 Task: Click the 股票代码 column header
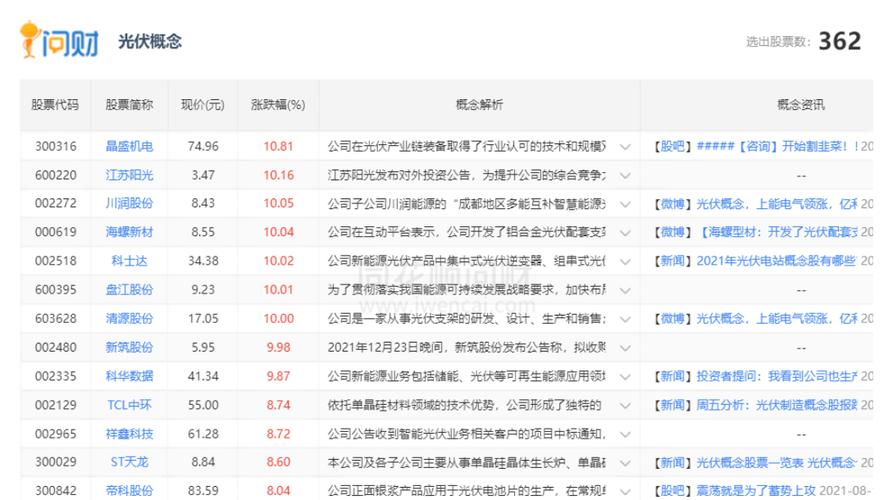click(x=55, y=105)
